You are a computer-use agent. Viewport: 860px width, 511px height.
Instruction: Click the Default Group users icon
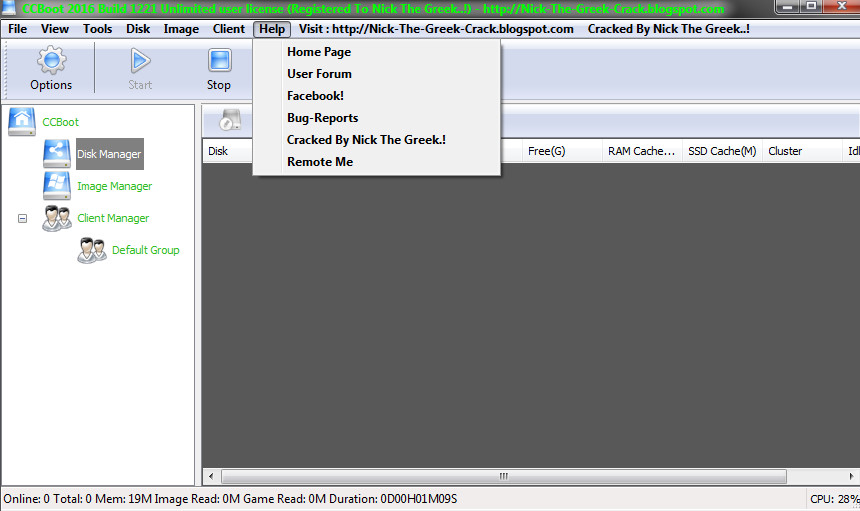pos(92,250)
